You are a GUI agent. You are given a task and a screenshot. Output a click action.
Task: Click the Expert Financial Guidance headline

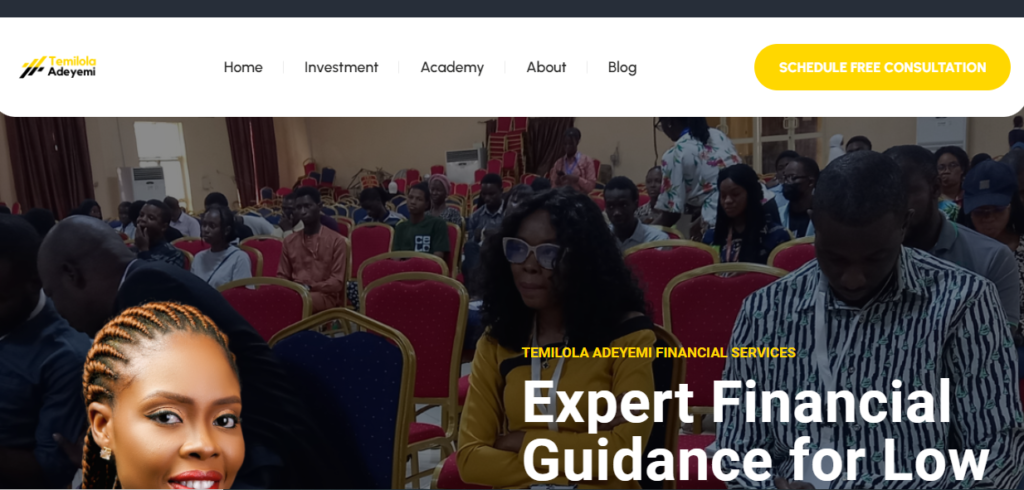(756, 433)
